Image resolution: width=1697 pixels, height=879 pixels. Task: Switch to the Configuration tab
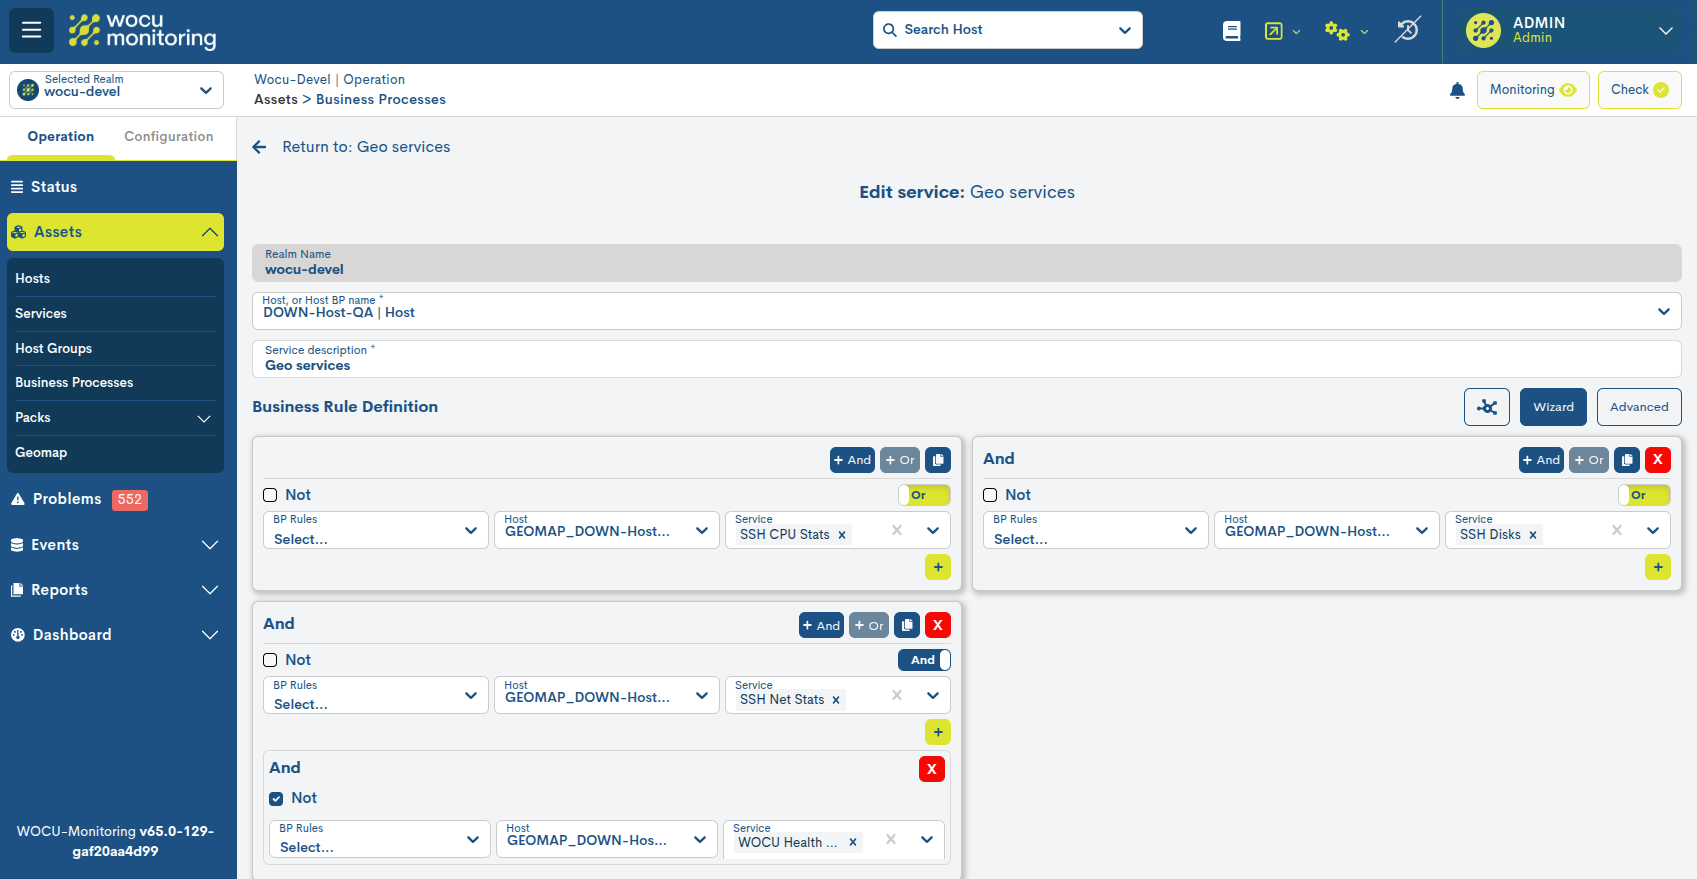coord(168,137)
